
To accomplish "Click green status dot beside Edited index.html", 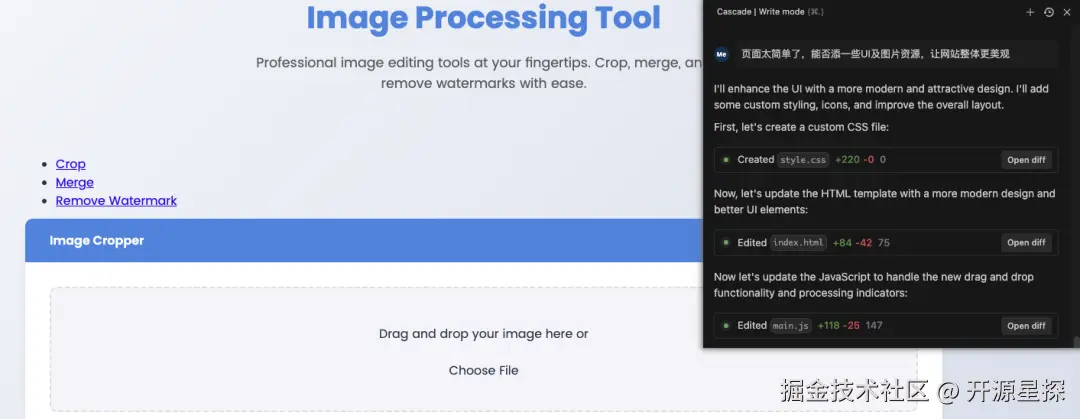I will [726, 243].
